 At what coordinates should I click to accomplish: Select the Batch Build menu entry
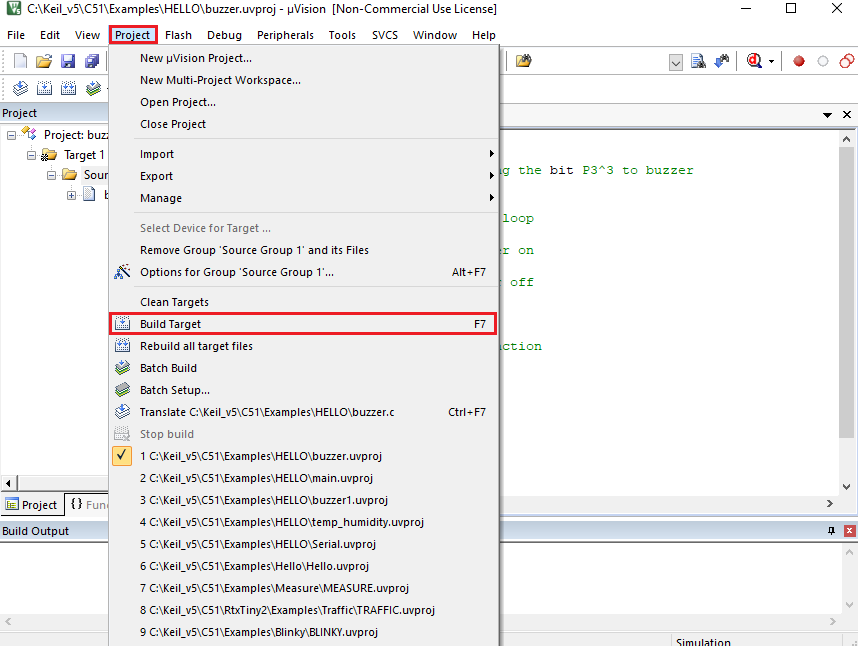pyautogui.click(x=304, y=368)
